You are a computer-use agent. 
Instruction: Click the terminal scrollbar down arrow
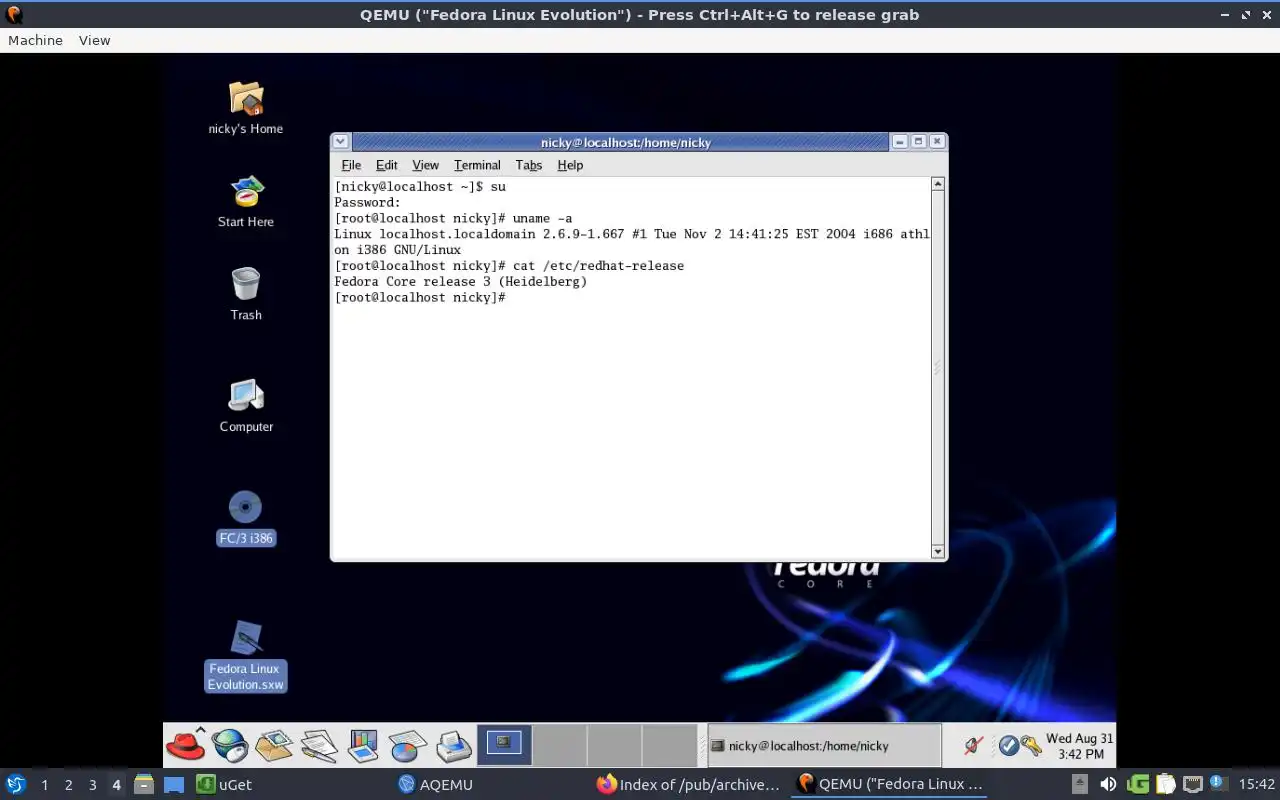[x=938, y=551]
